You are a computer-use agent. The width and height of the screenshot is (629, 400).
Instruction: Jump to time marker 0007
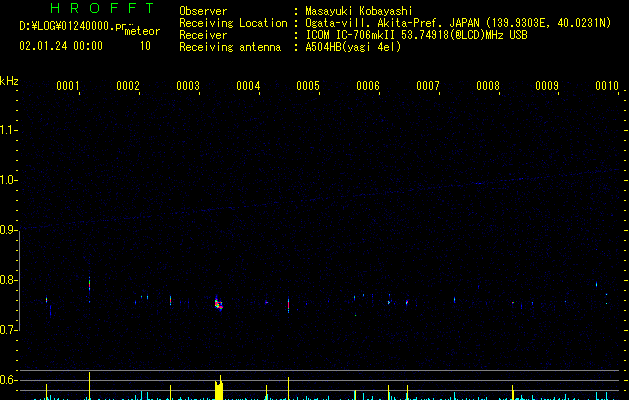[428, 86]
